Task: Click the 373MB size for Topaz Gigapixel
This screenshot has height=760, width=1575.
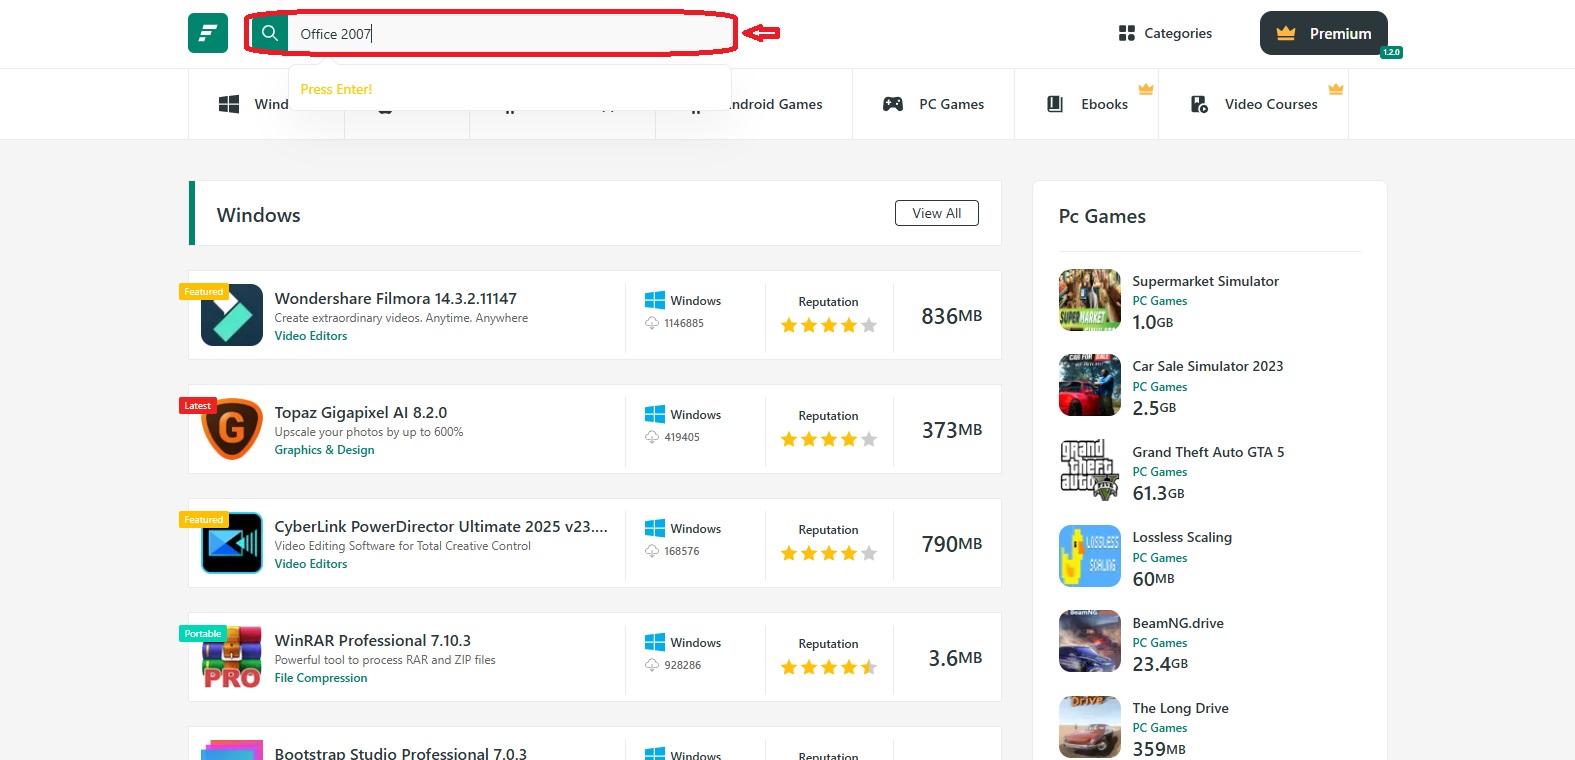Action: click(x=952, y=430)
